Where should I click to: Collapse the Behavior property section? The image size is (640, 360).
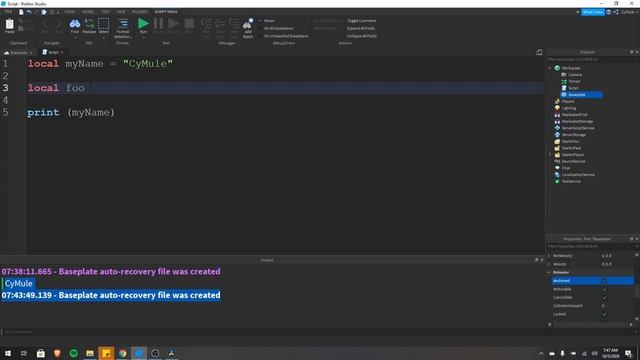[x=549, y=272]
